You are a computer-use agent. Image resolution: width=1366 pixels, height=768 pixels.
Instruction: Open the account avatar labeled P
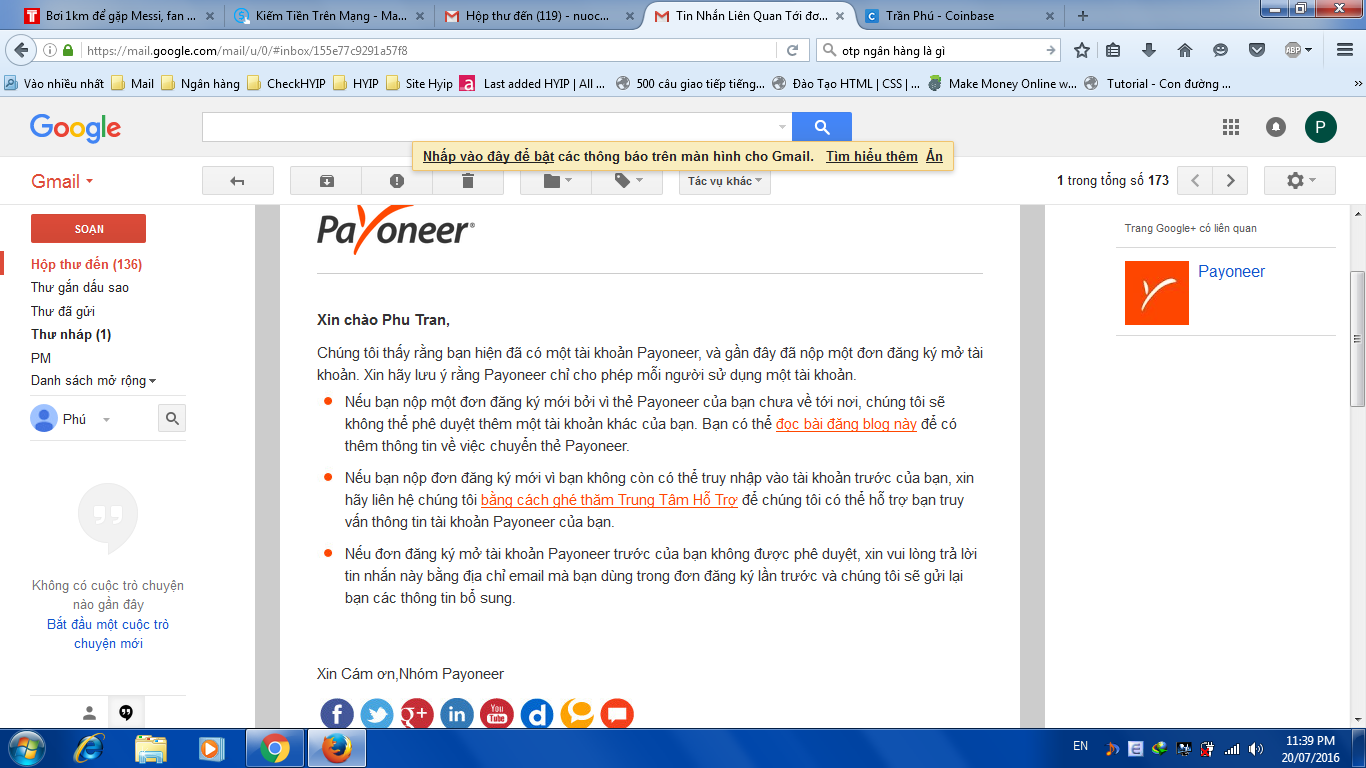(x=1320, y=127)
